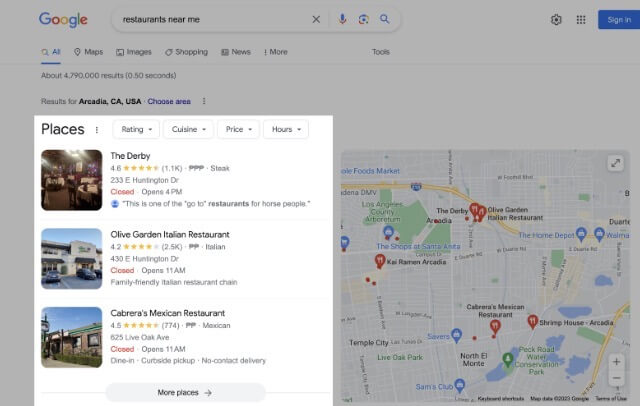Click the More places button
Image resolution: width=640 pixels, height=406 pixels.
(x=185, y=393)
